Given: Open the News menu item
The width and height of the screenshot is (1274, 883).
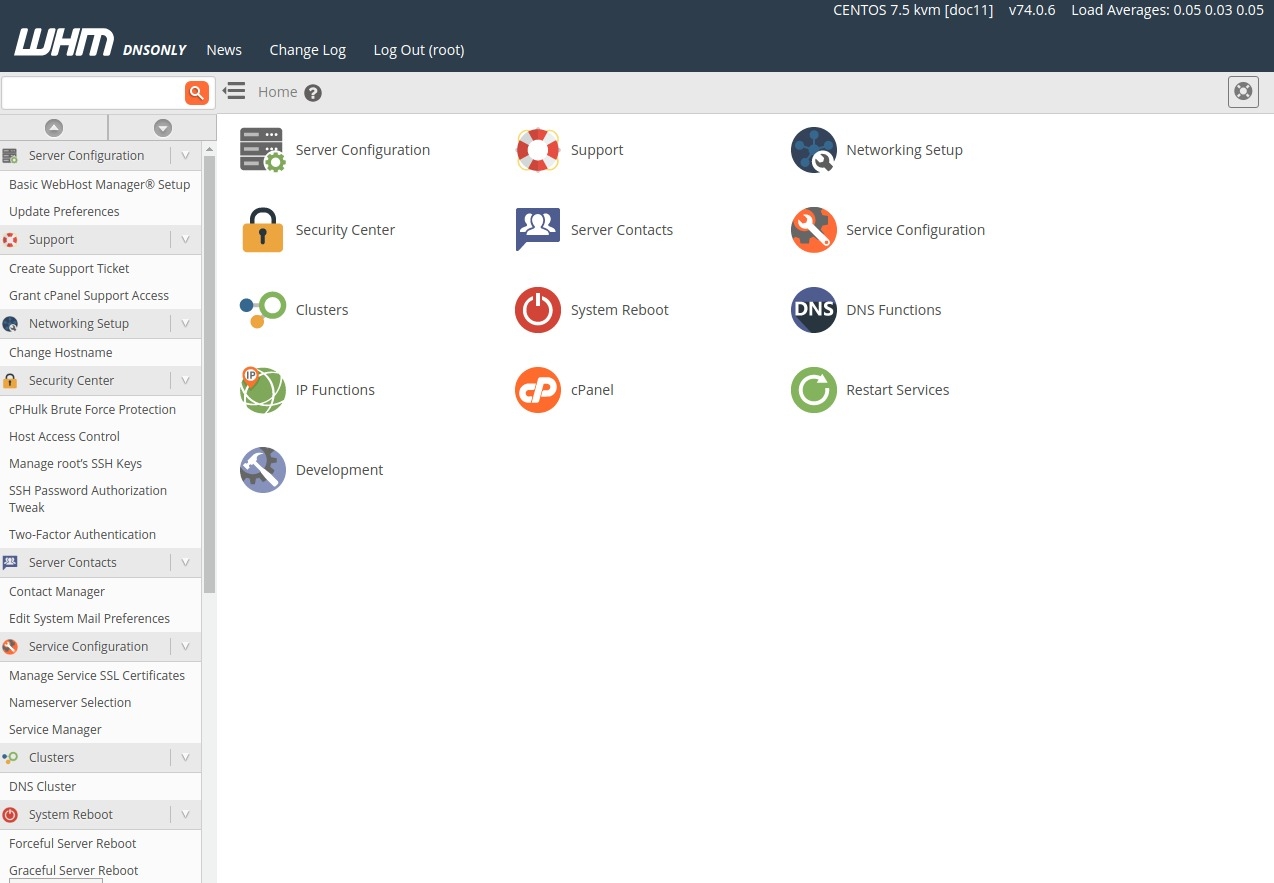Looking at the screenshot, I should pos(224,50).
